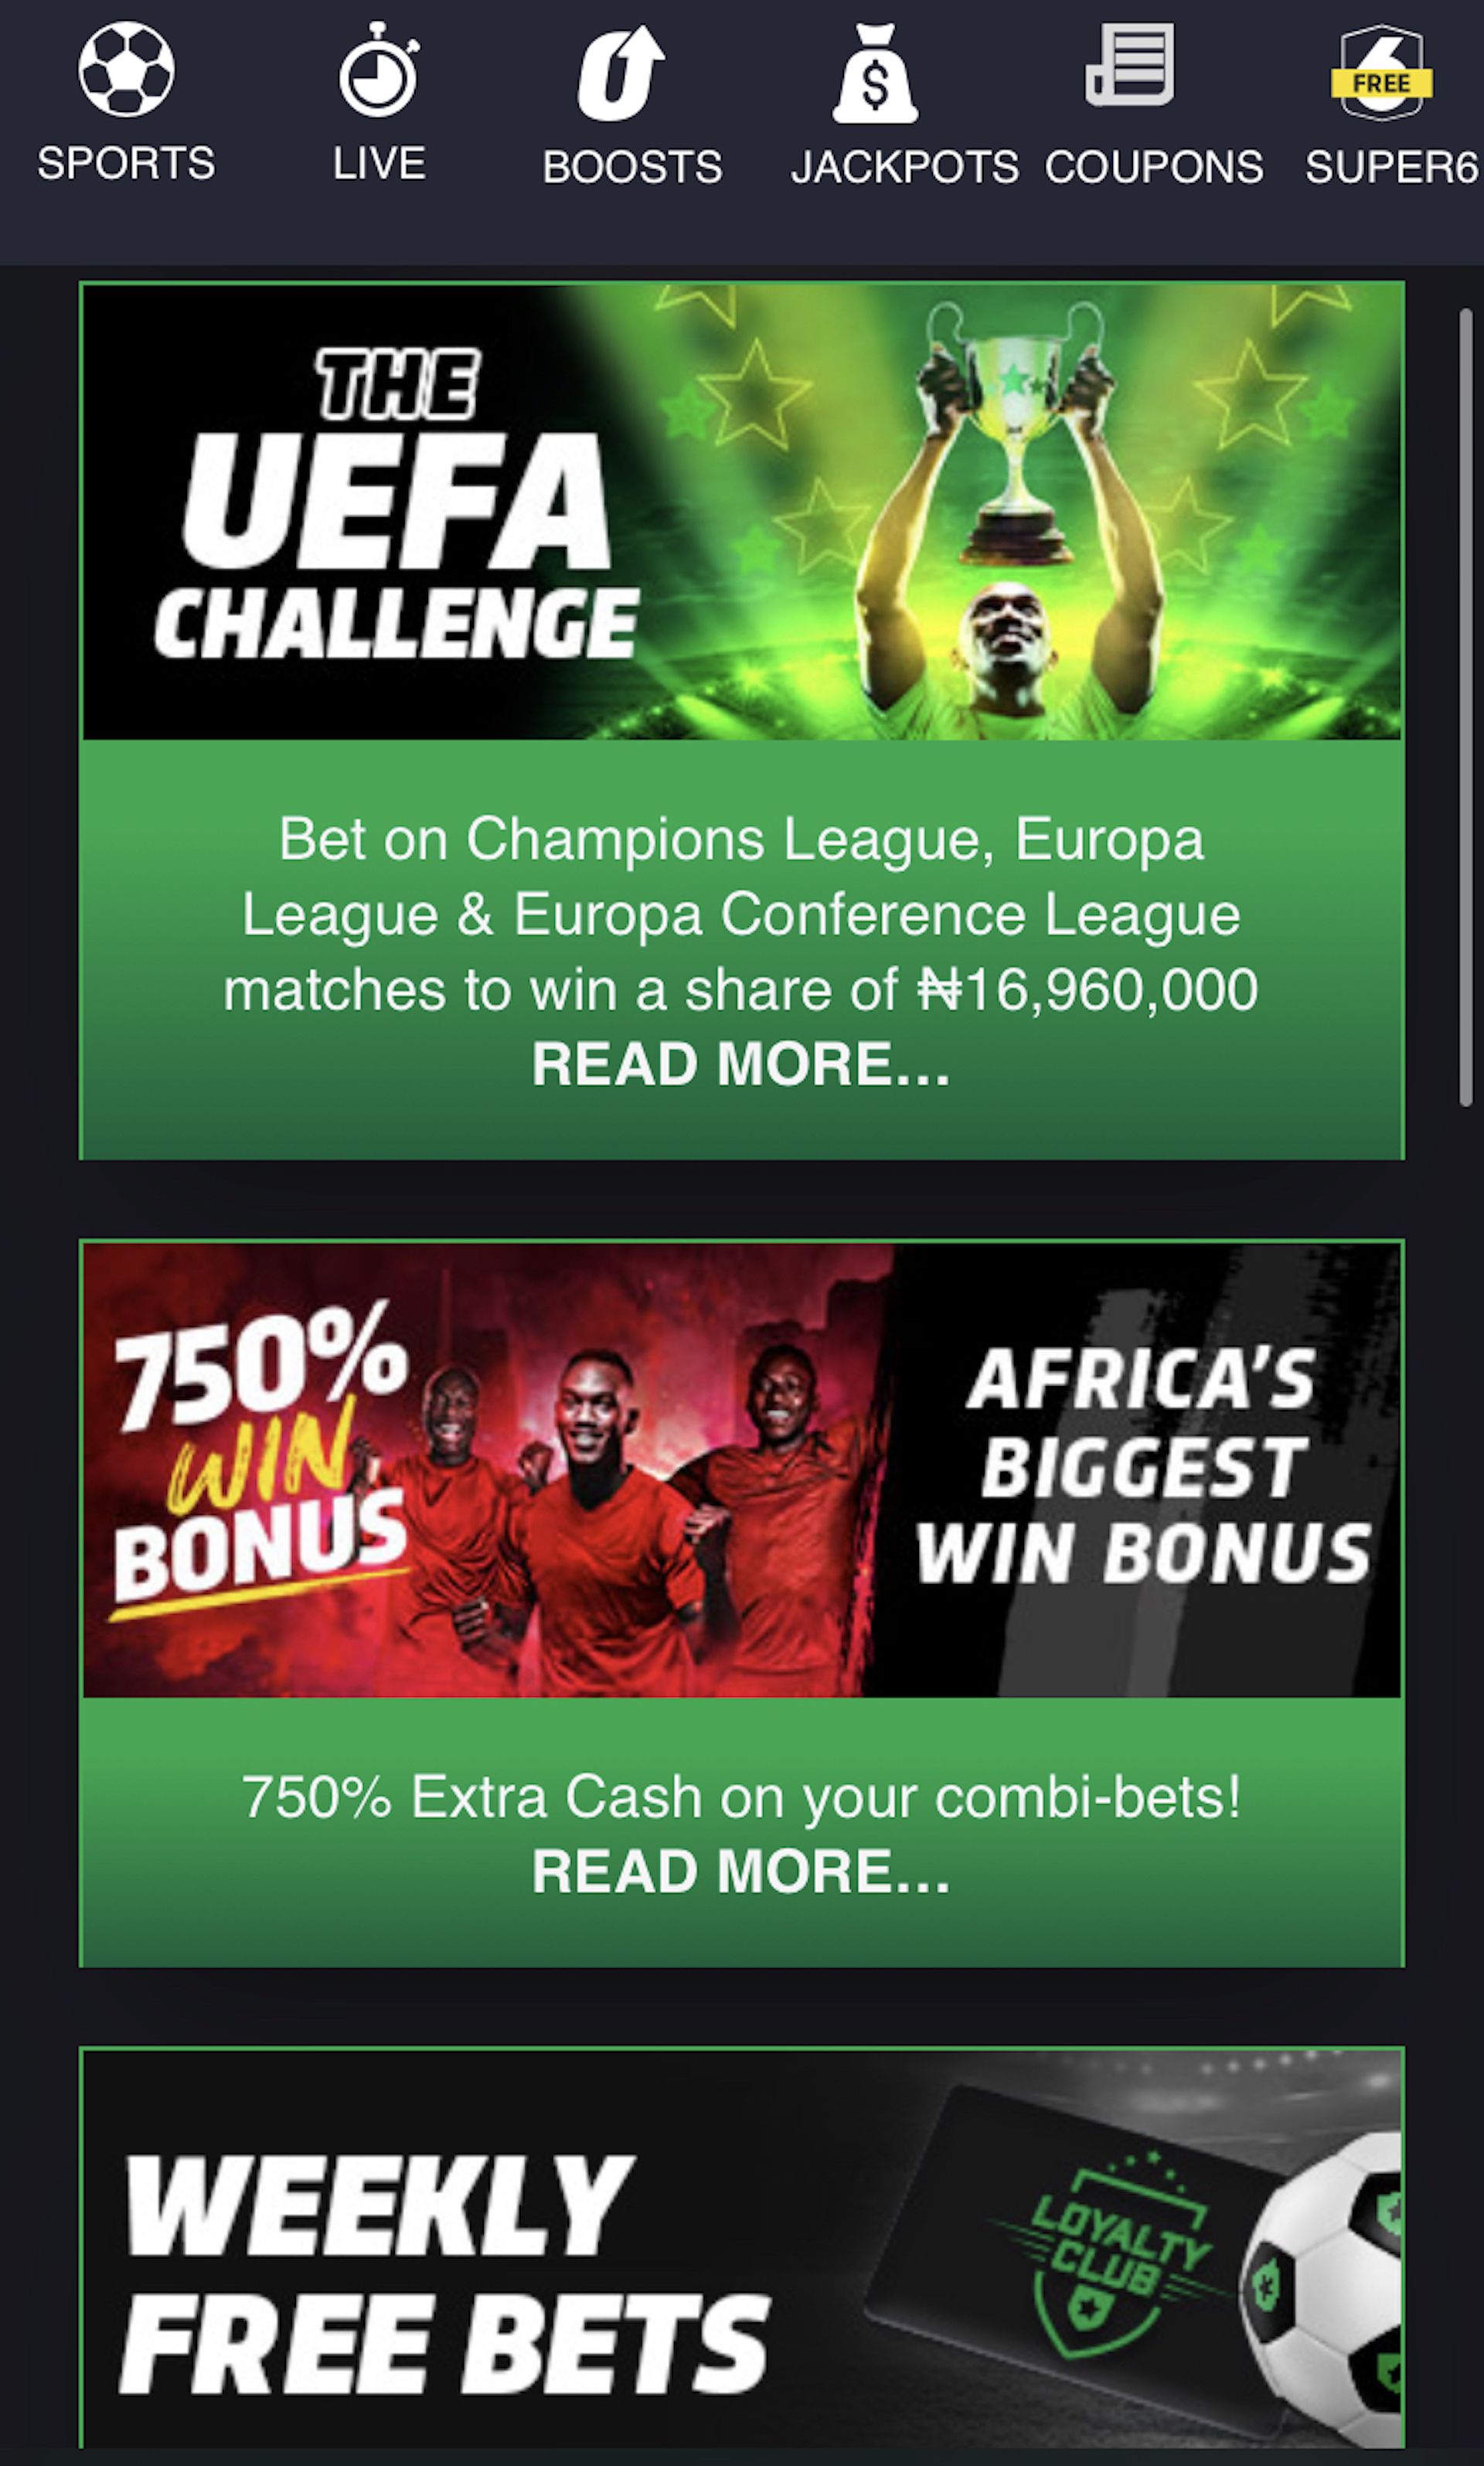
Task: Click the vertical scrollbar on the right
Action: tap(1466, 707)
